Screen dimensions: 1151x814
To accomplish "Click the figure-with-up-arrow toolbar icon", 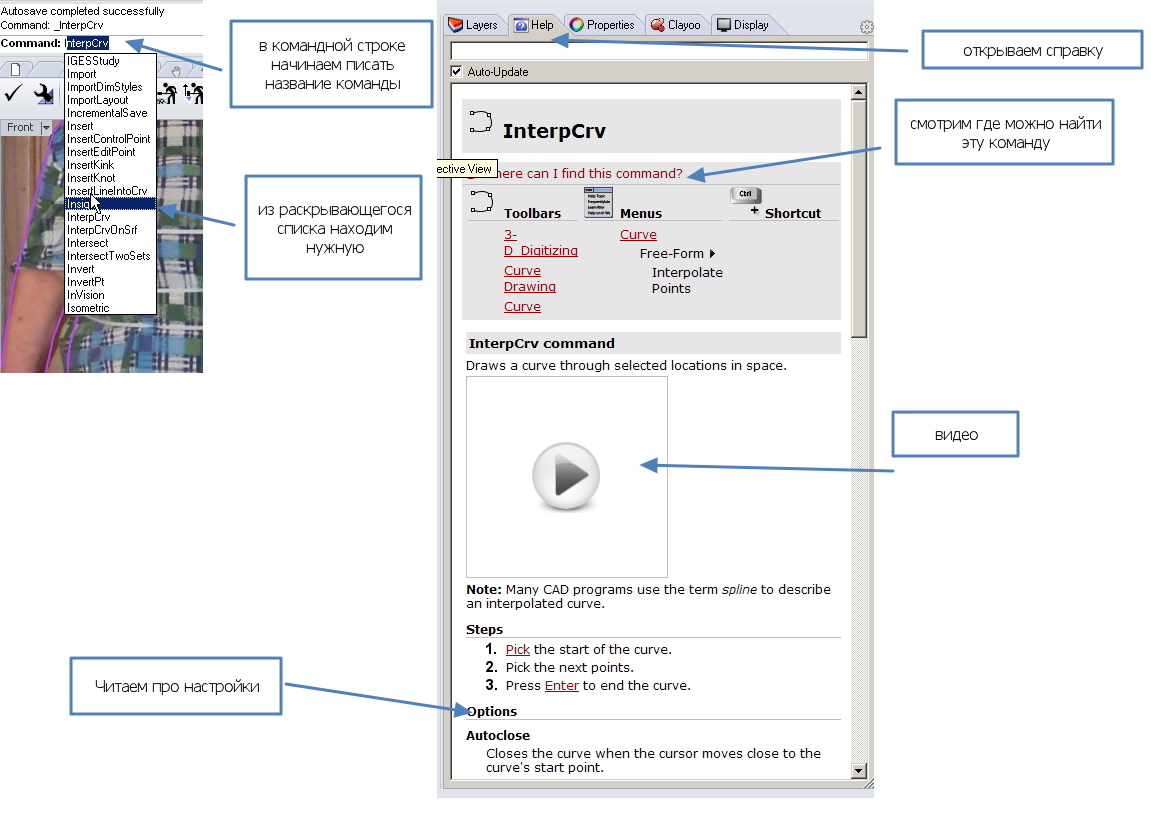I will (193, 94).
